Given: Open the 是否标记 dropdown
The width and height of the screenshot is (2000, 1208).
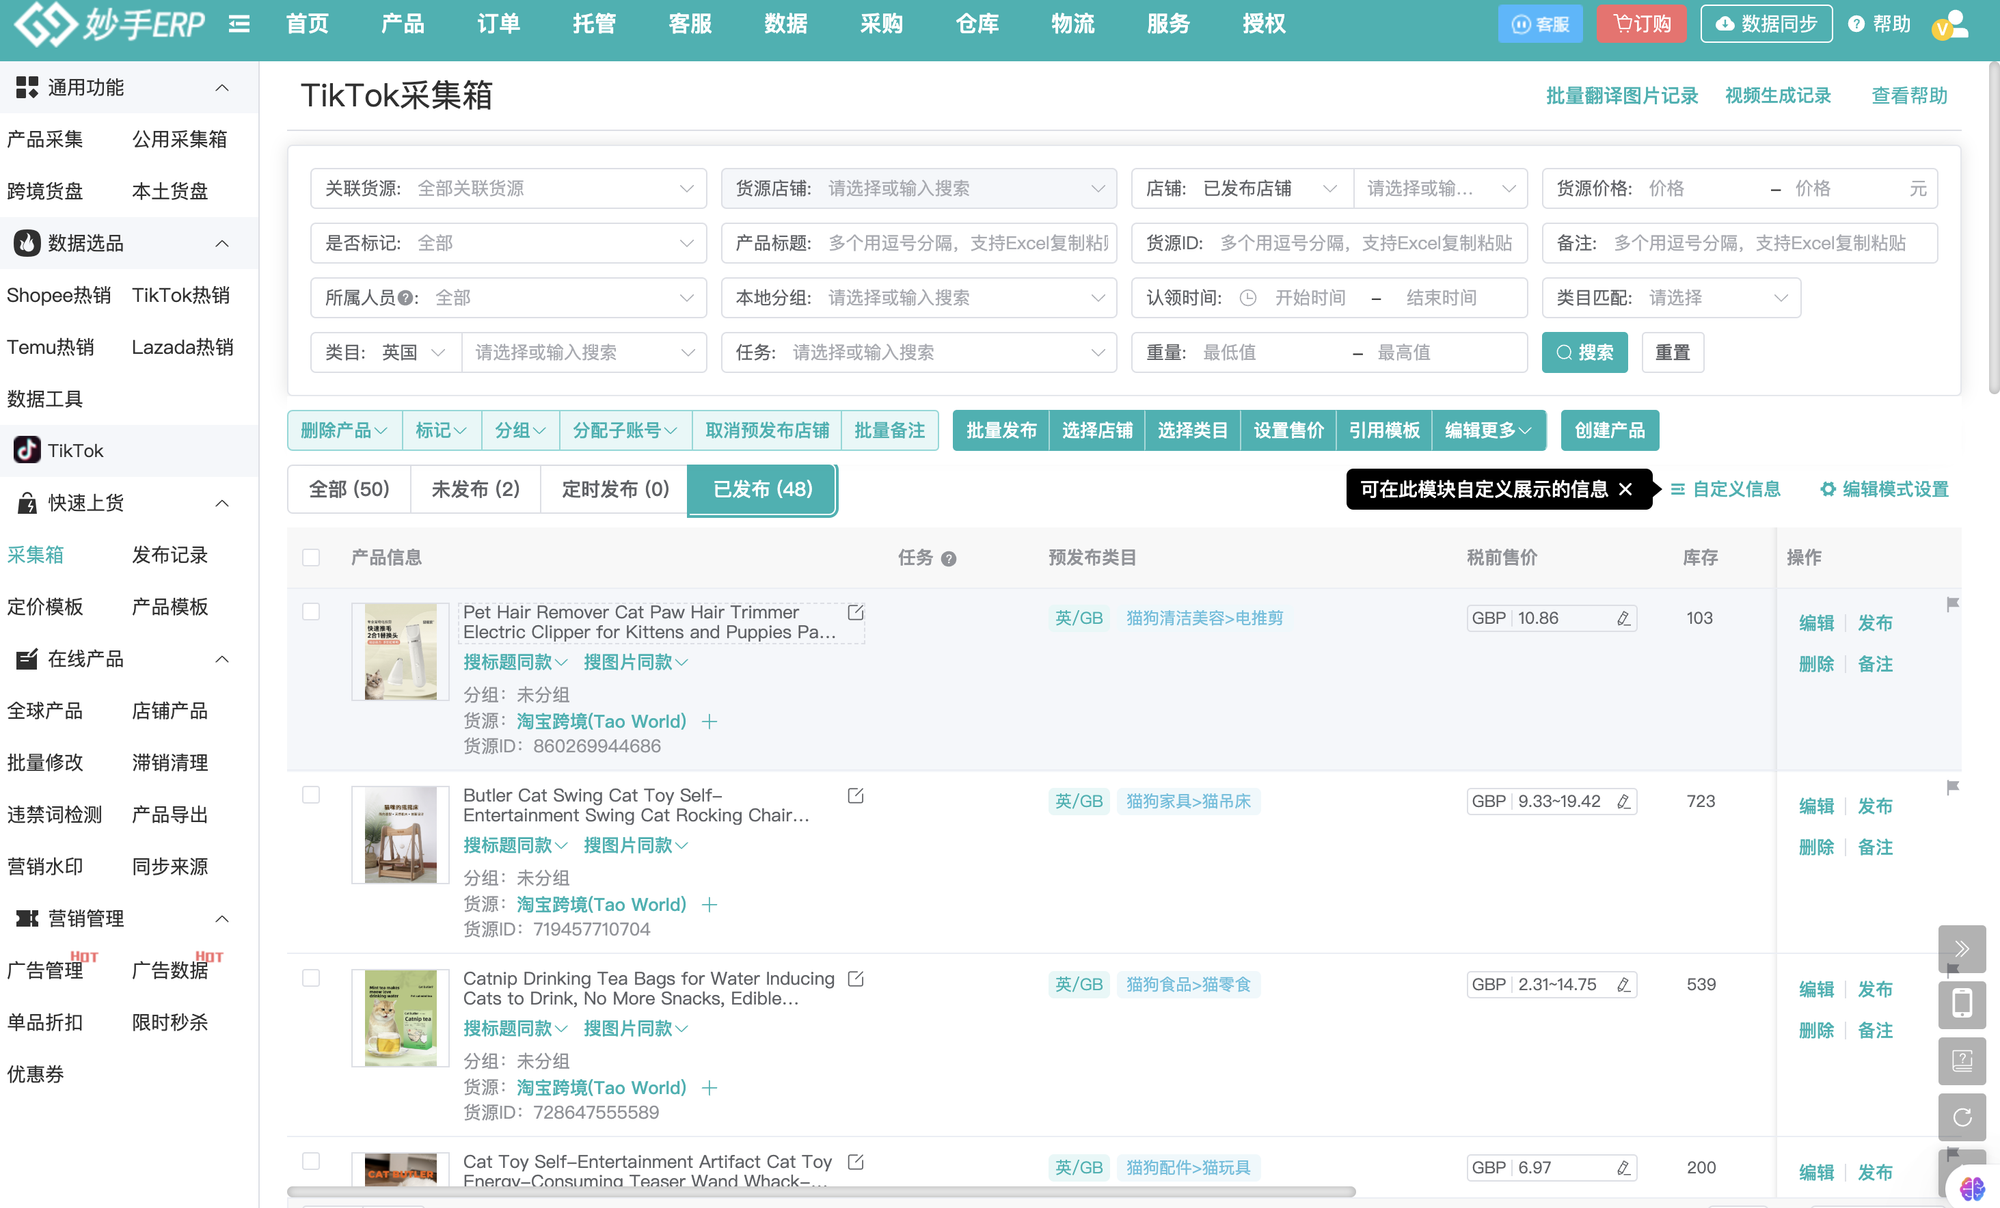Looking at the screenshot, I should [x=508, y=243].
